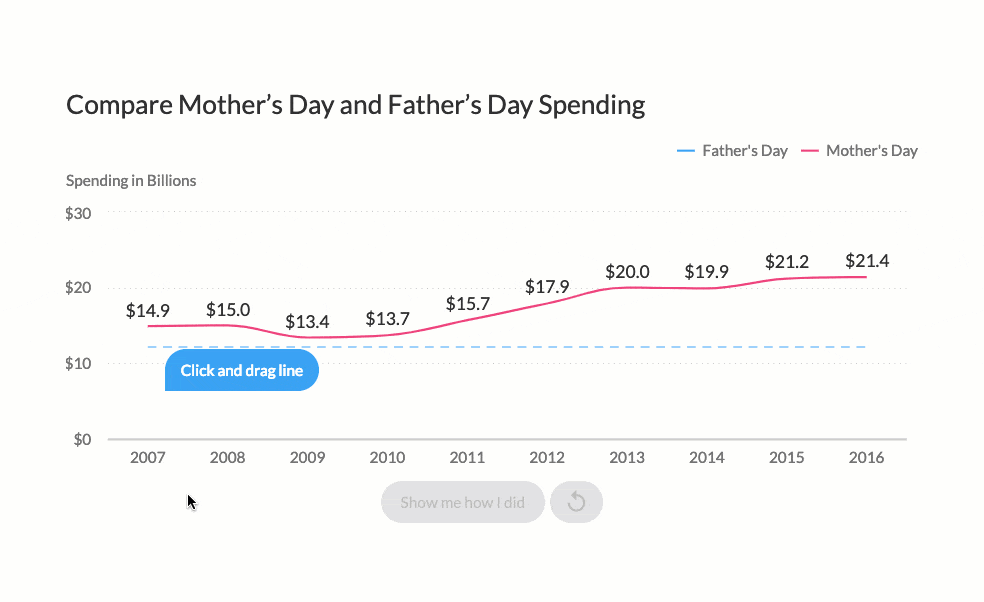Click the $15.0 data label for 2008

228,310
